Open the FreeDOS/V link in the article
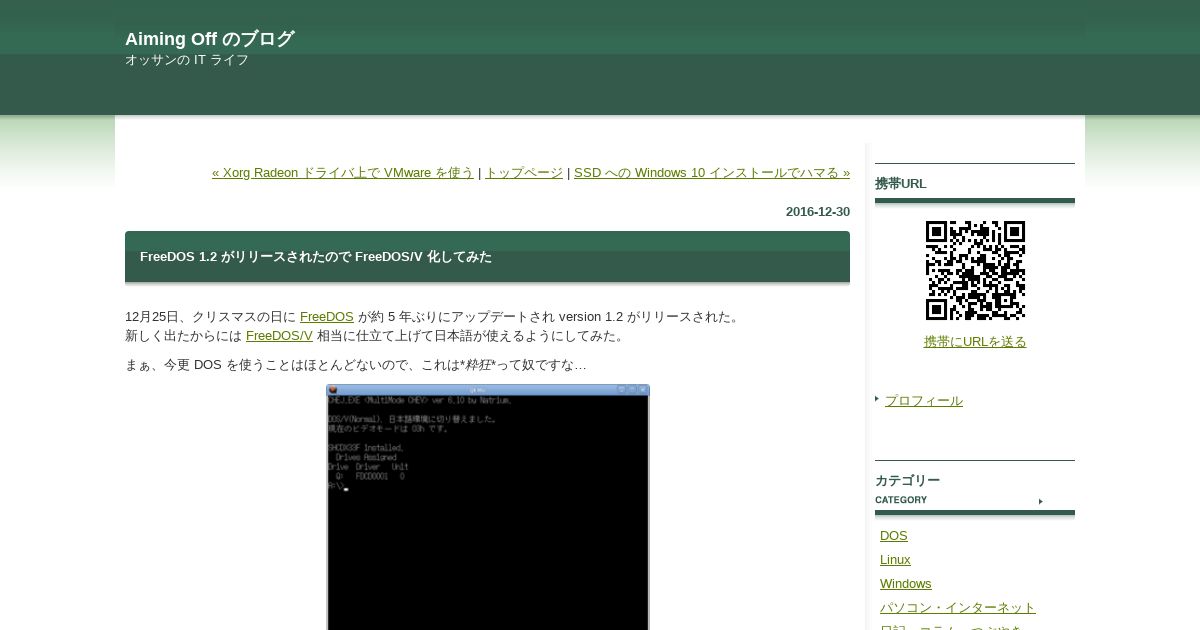1200x630 pixels. point(279,336)
